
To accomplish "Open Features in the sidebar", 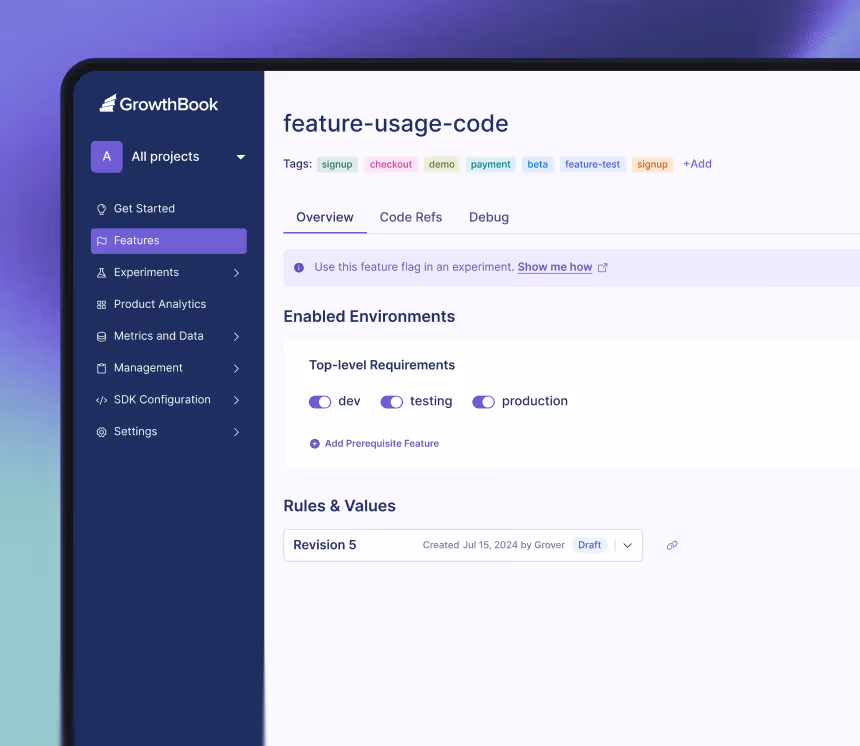I will point(169,241).
